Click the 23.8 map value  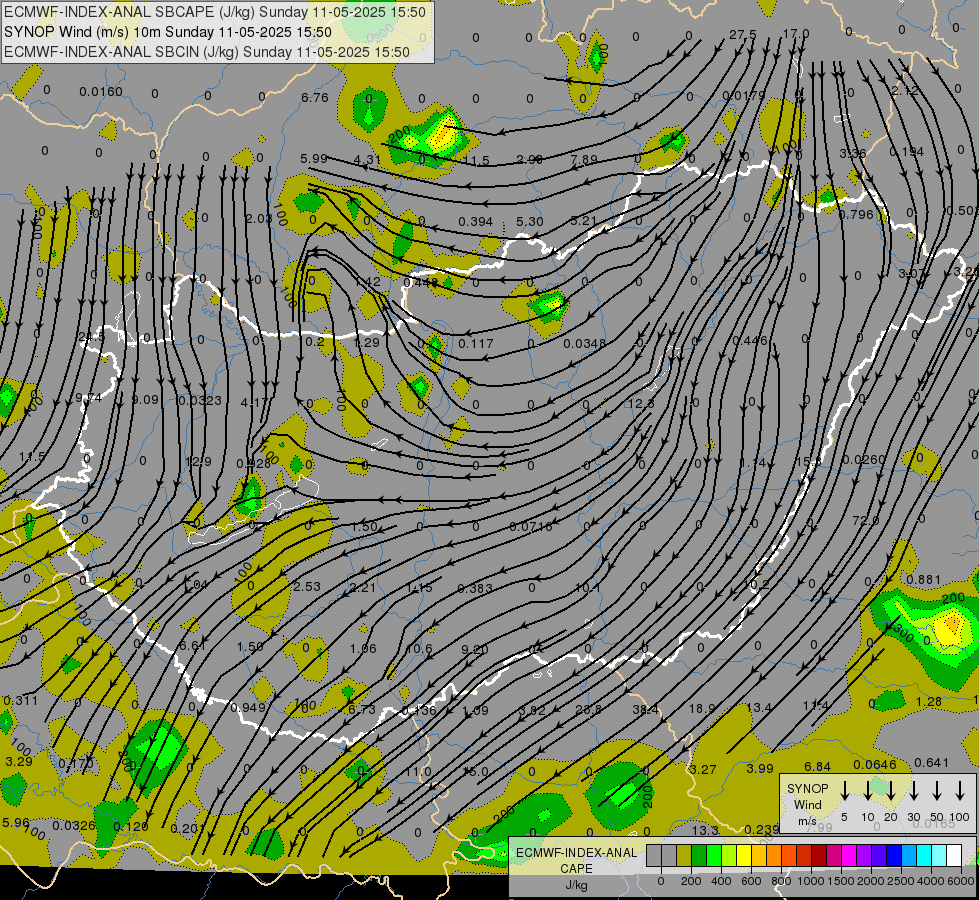coord(588,710)
